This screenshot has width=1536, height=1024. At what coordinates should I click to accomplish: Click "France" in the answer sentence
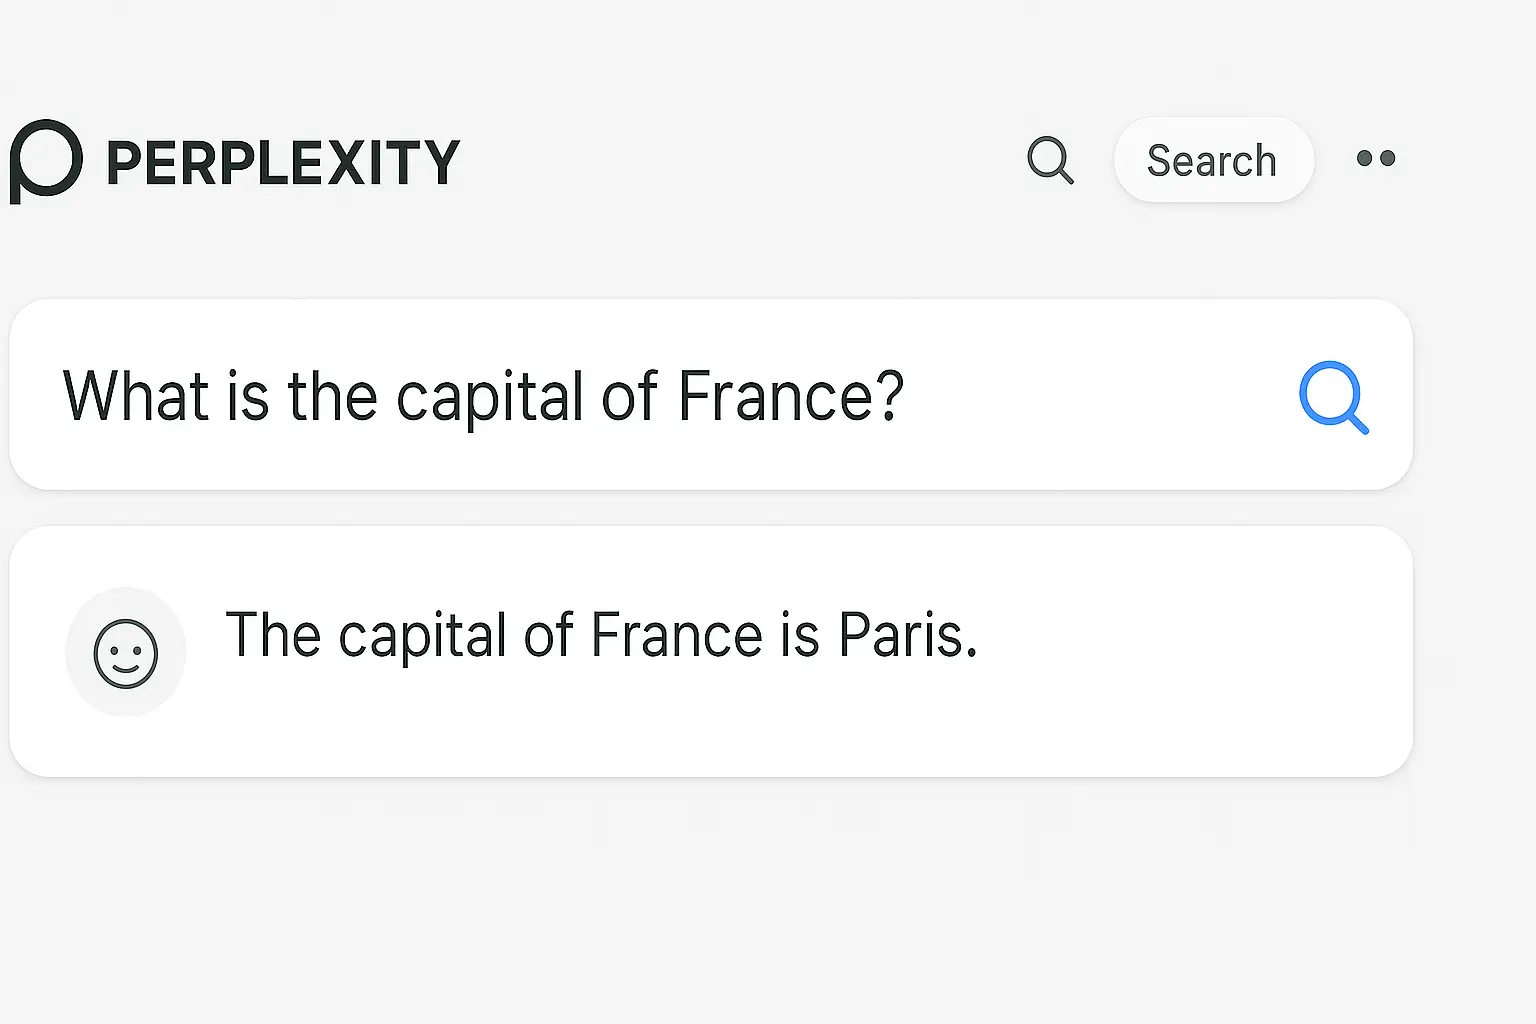coord(677,635)
